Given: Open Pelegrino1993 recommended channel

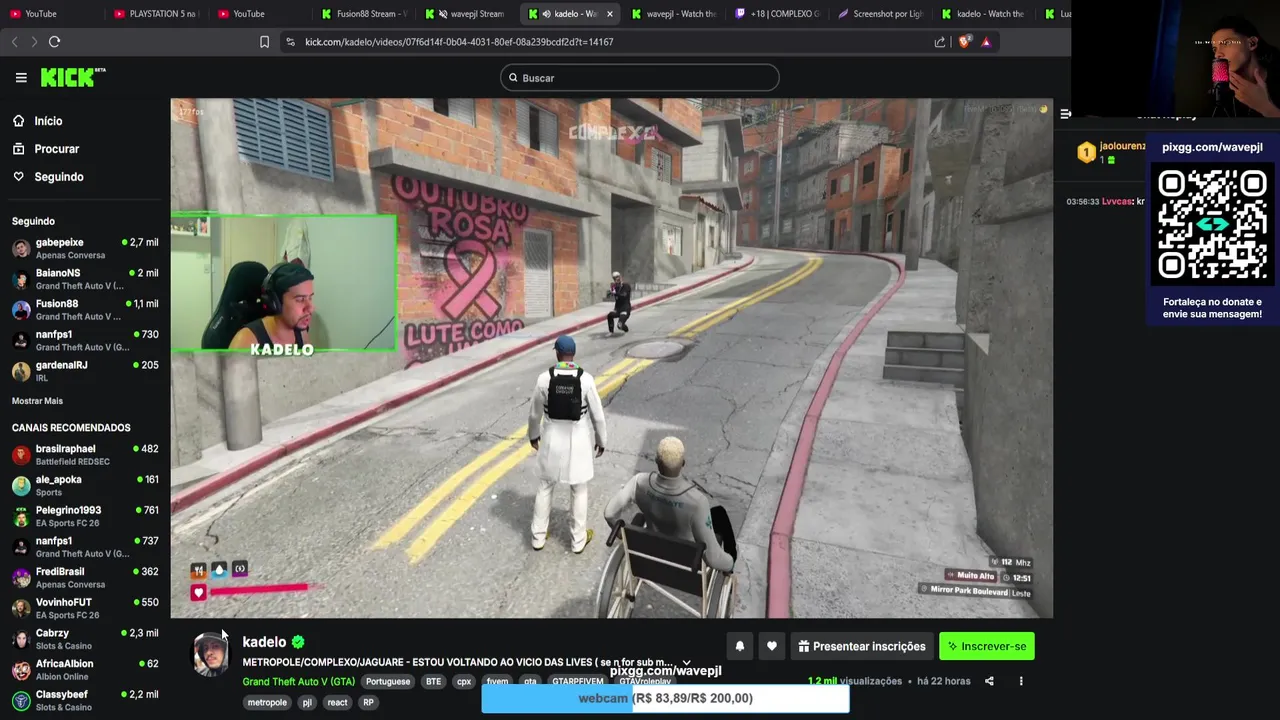Looking at the screenshot, I should (85, 516).
